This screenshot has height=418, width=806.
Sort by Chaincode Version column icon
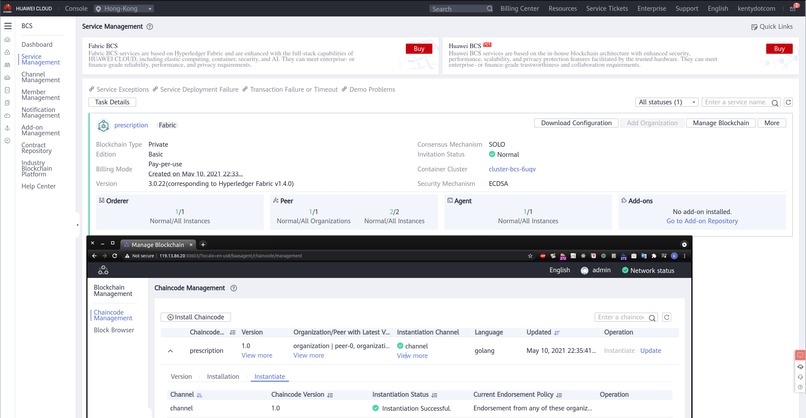pos(330,395)
